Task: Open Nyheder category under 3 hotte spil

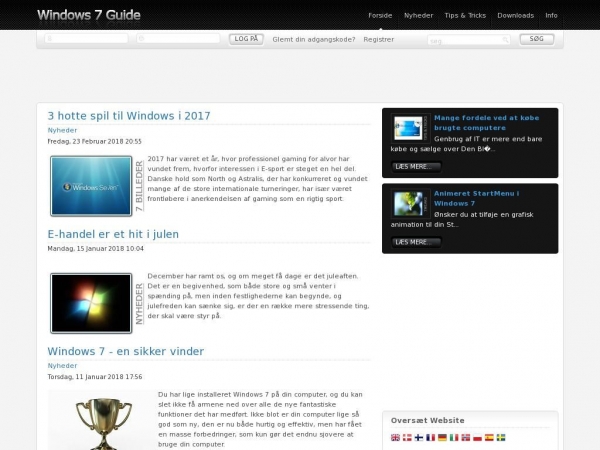Action: point(62,130)
